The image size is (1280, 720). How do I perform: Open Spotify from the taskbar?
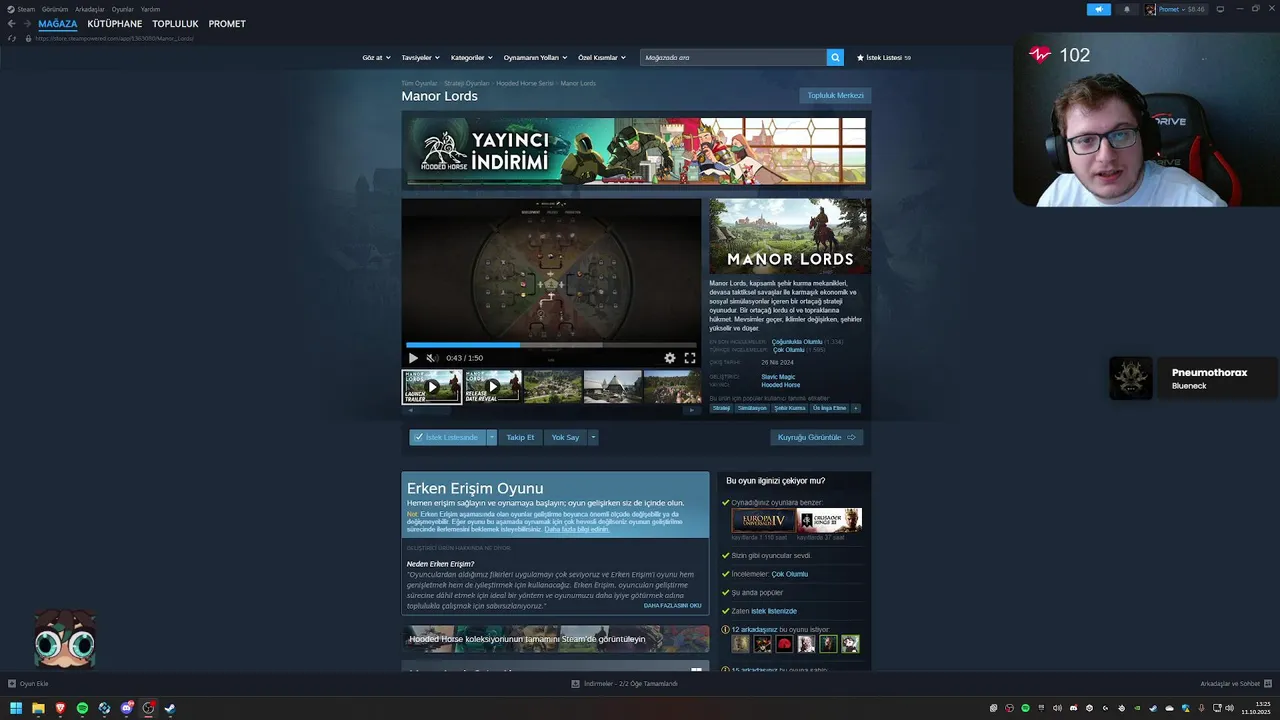(82, 708)
